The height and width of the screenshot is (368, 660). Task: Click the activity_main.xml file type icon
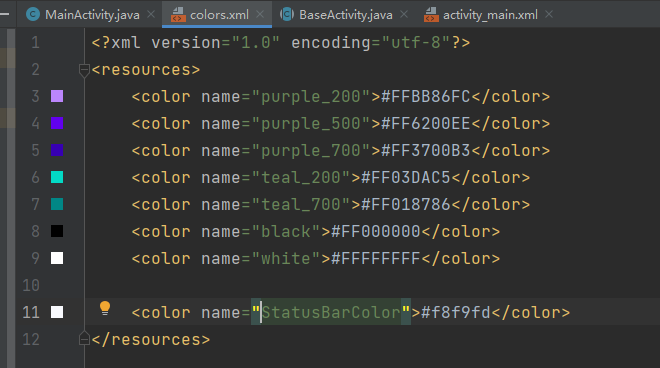pyautogui.click(x=431, y=15)
